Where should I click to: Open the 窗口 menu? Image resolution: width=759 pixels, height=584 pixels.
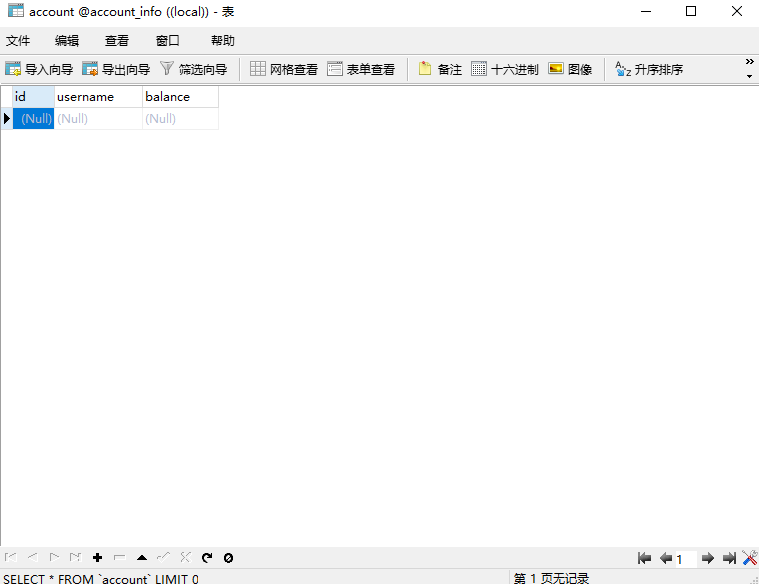167,41
